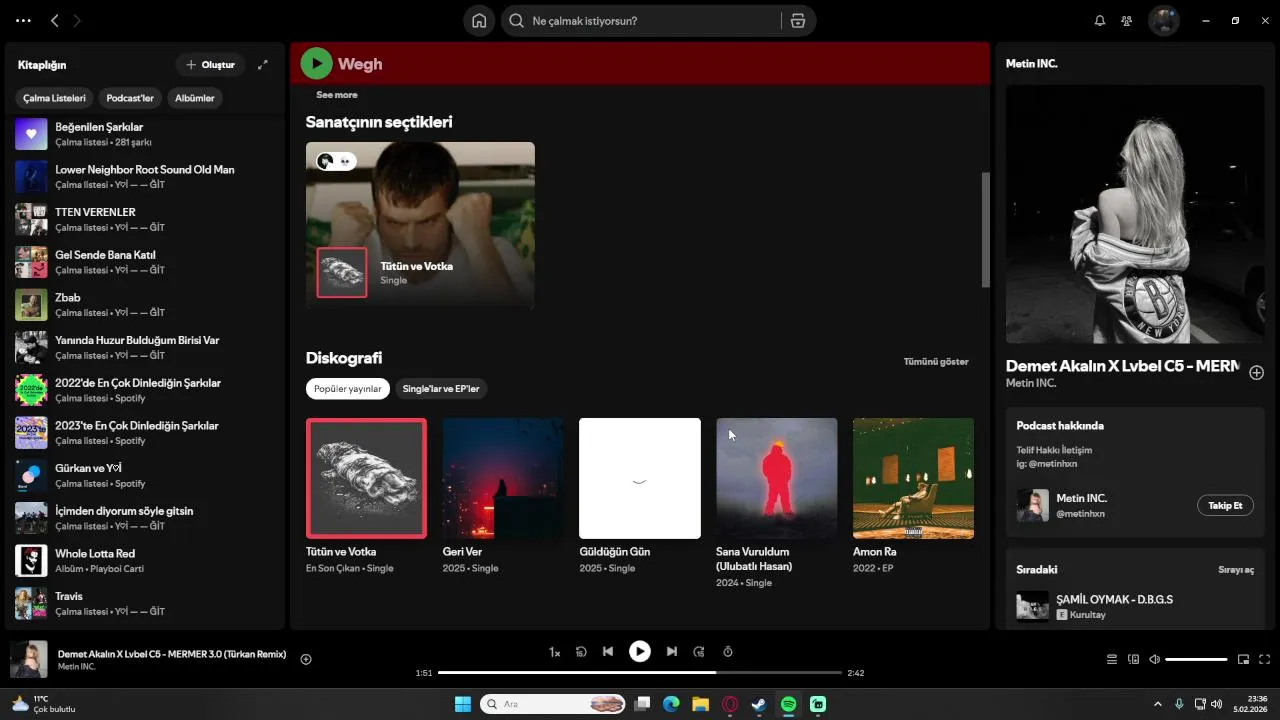Navigate forward with the right arrow

pos(77,21)
